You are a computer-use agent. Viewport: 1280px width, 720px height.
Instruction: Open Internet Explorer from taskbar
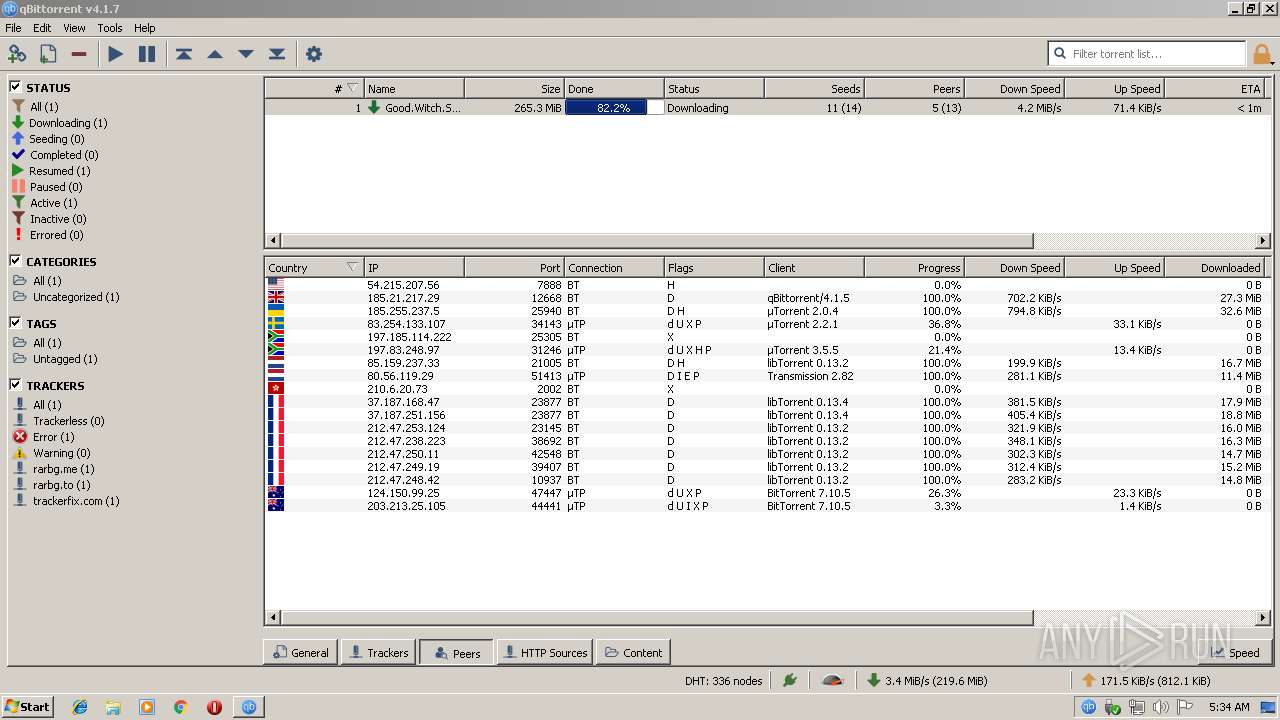(80, 707)
